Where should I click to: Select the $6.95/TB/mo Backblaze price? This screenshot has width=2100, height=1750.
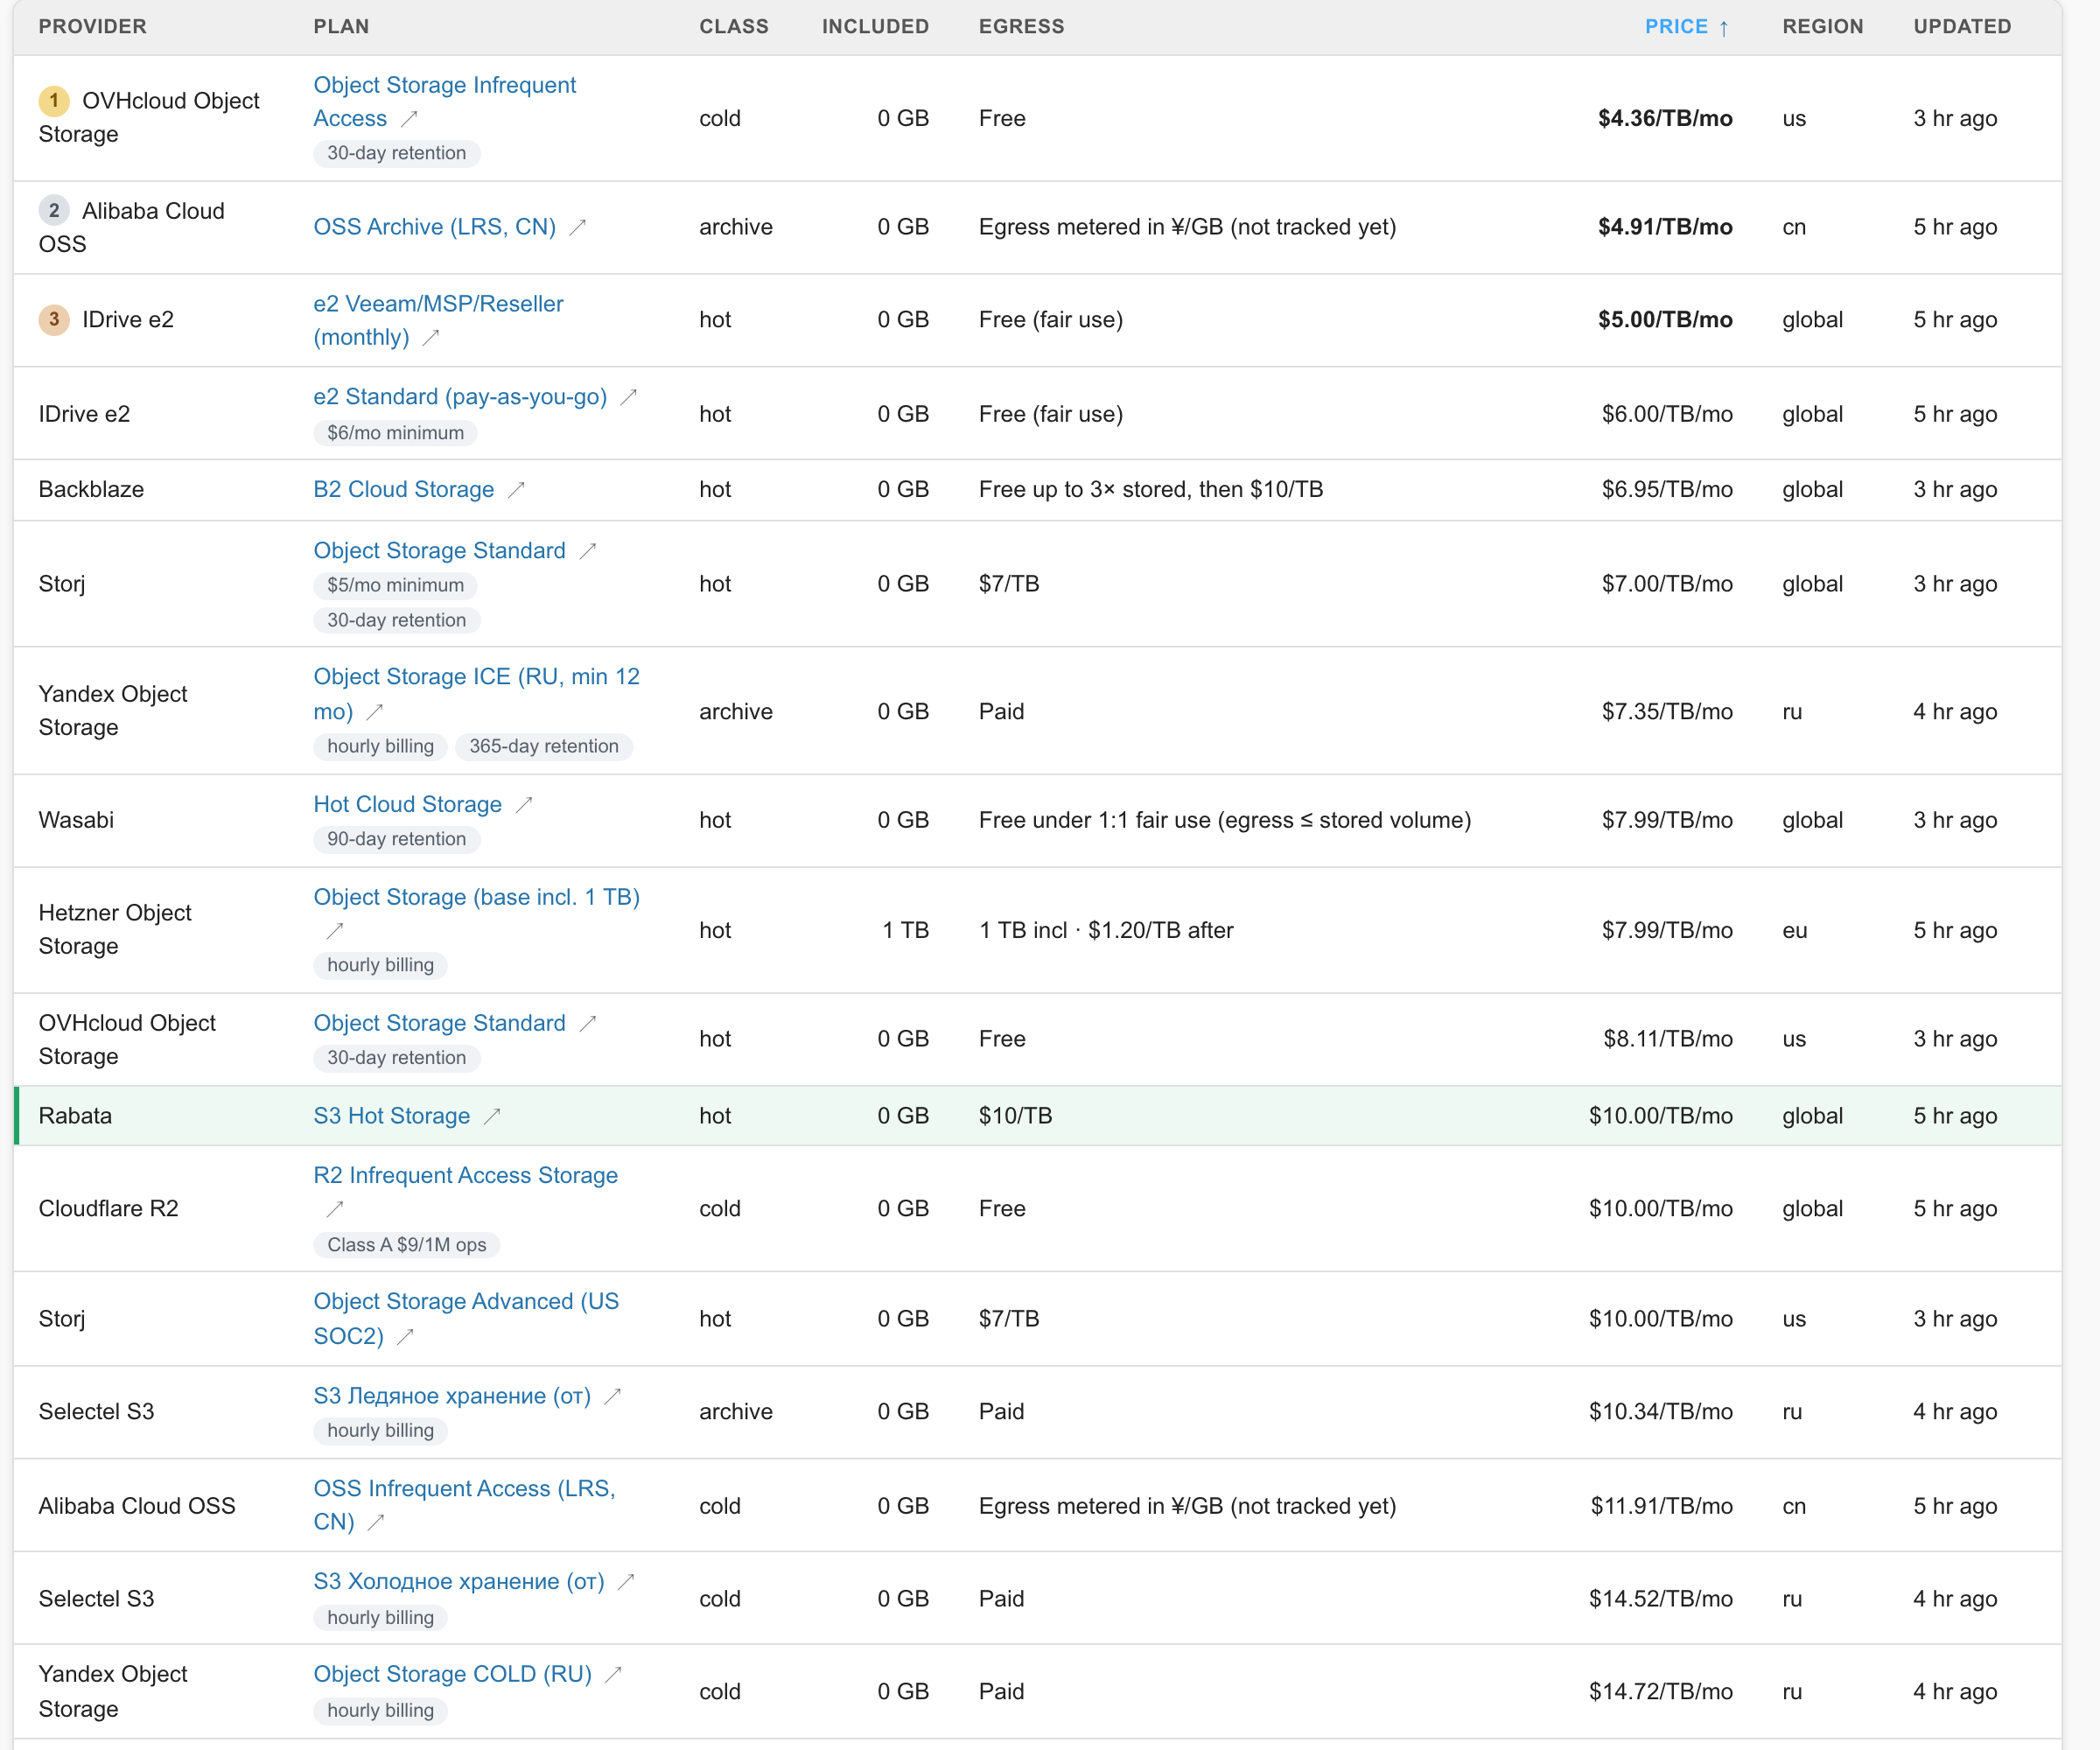click(x=1666, y=490)
